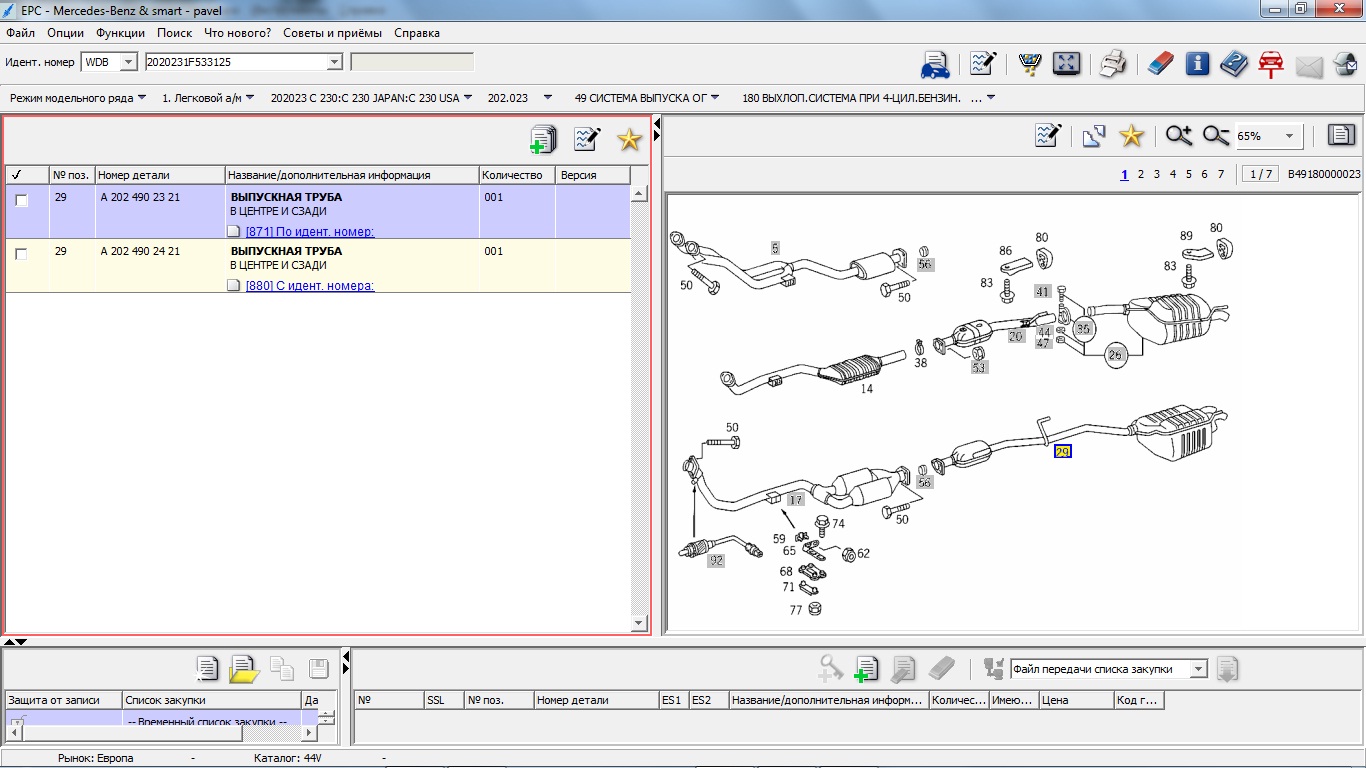
Task: Open the Файл menu
Action: [20, 33]
